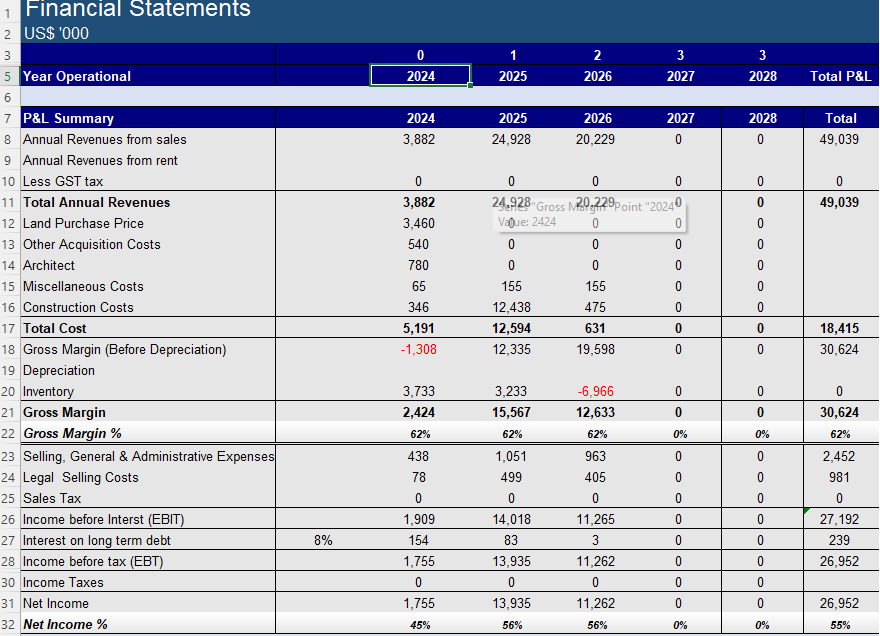
Task: Select "Selling, General & Administrative Expenses" label
Action: (x=149, y=456)
